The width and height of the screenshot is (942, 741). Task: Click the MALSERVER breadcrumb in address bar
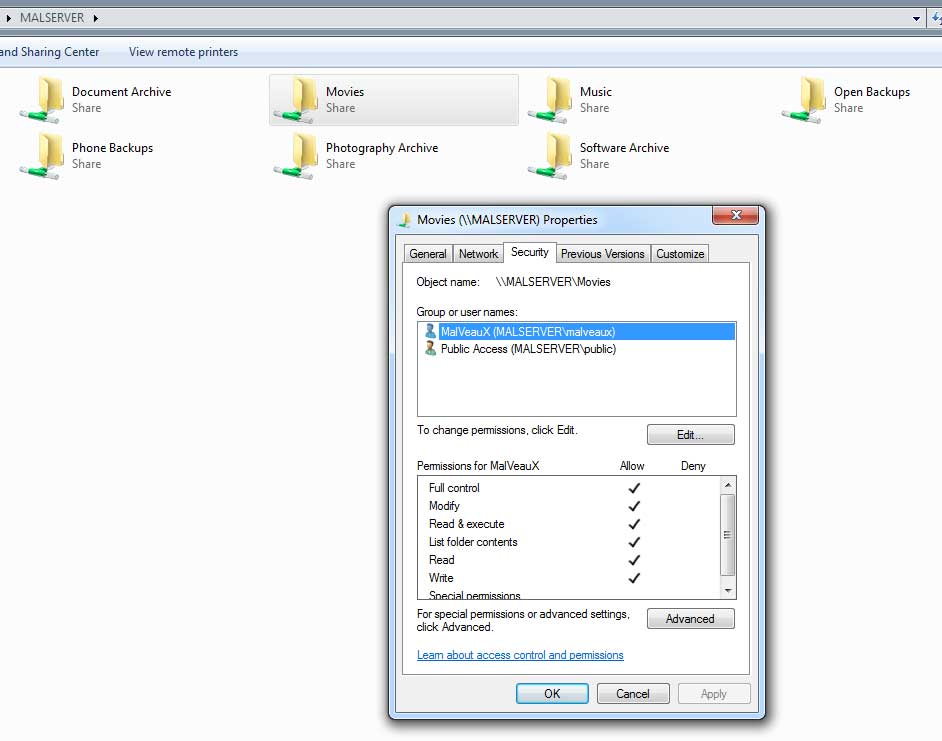(52, 18)
